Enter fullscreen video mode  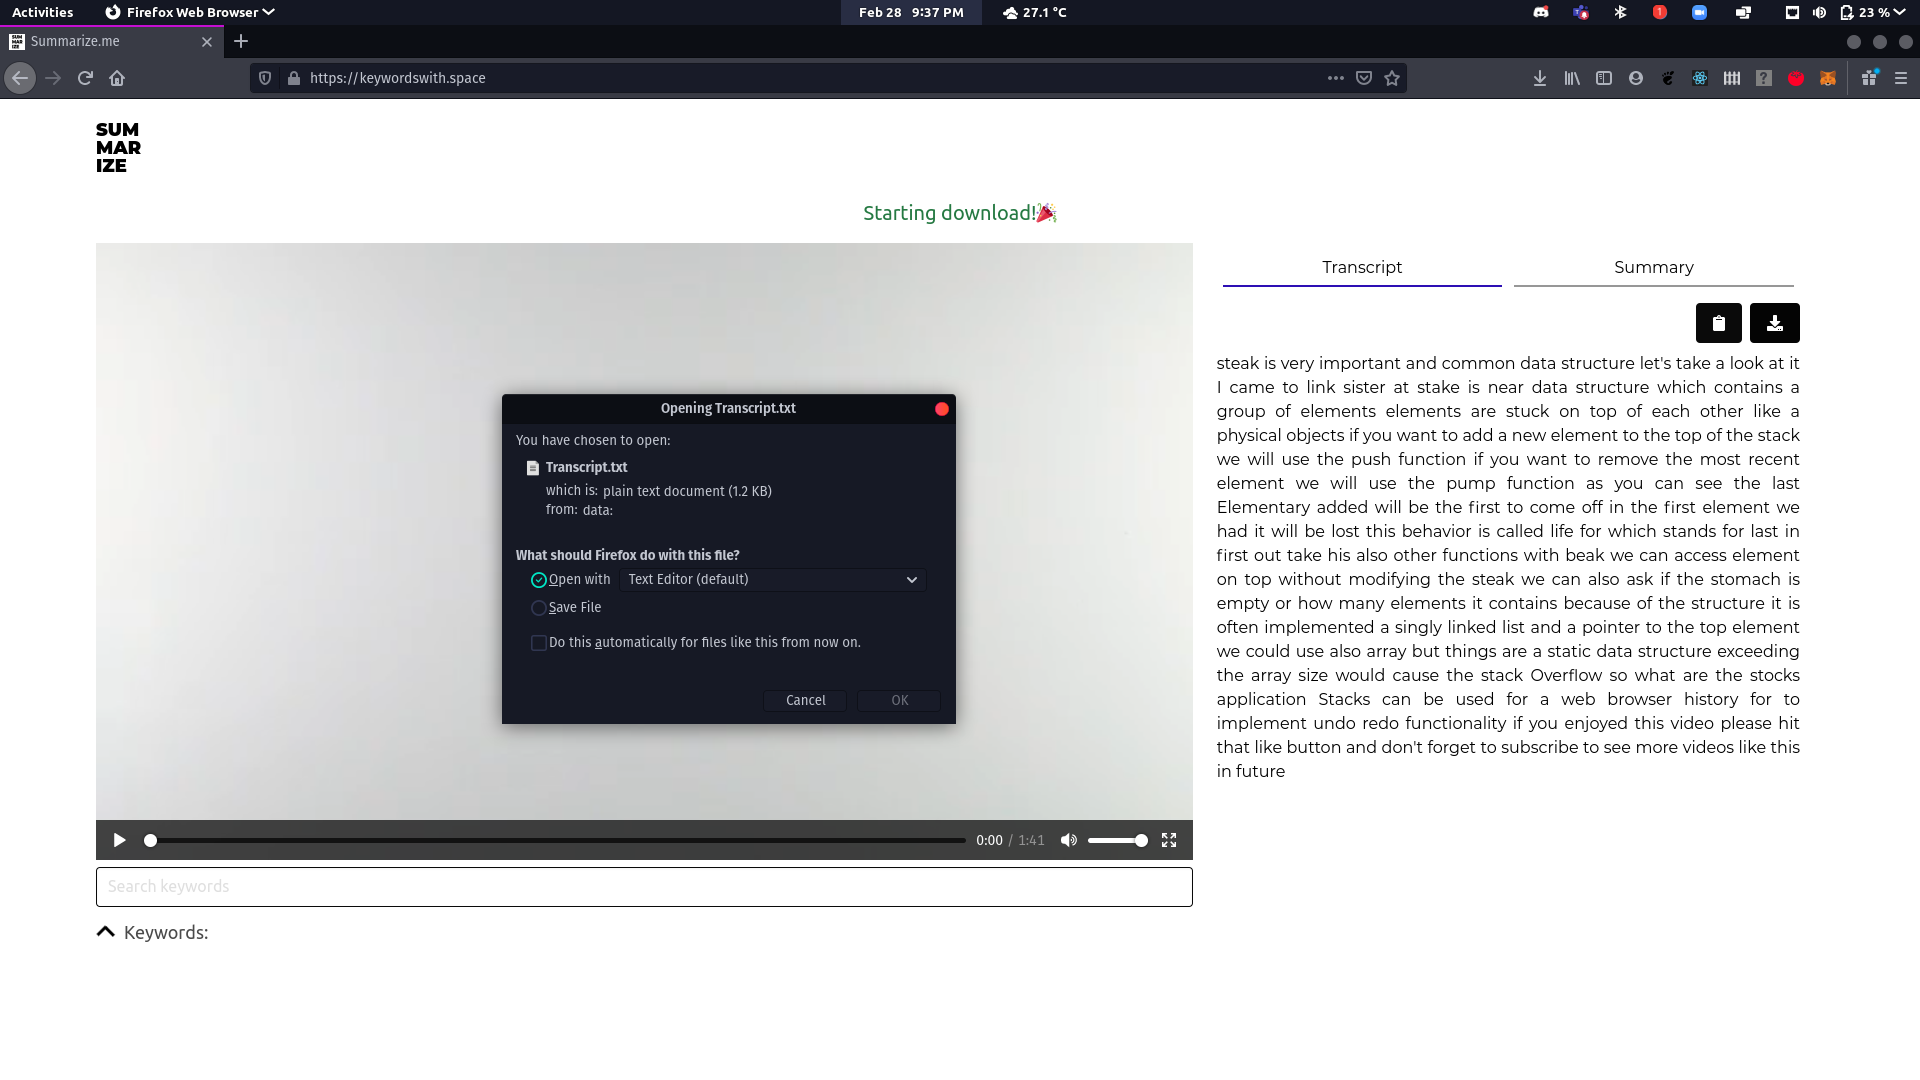tap(1168, 840)
